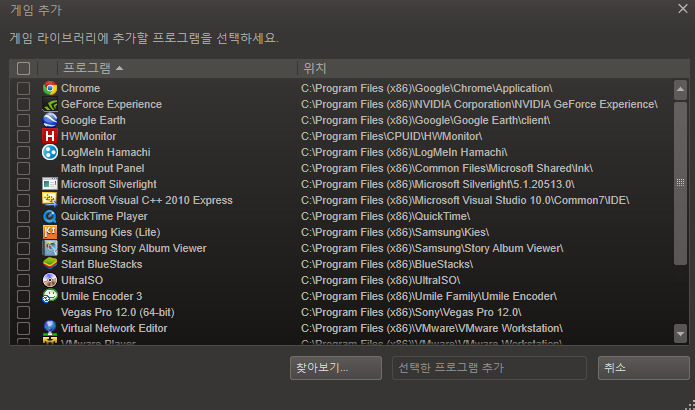Click the BlueStacks location path

coord(387,264)
